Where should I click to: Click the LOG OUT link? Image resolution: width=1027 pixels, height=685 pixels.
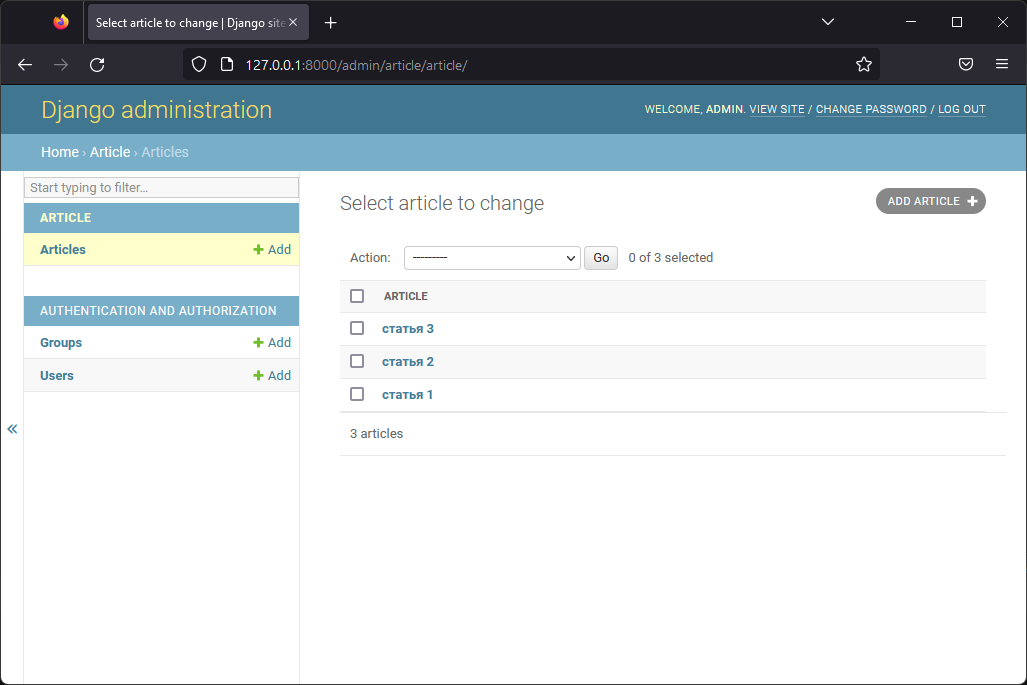click(x=961, y=110)
